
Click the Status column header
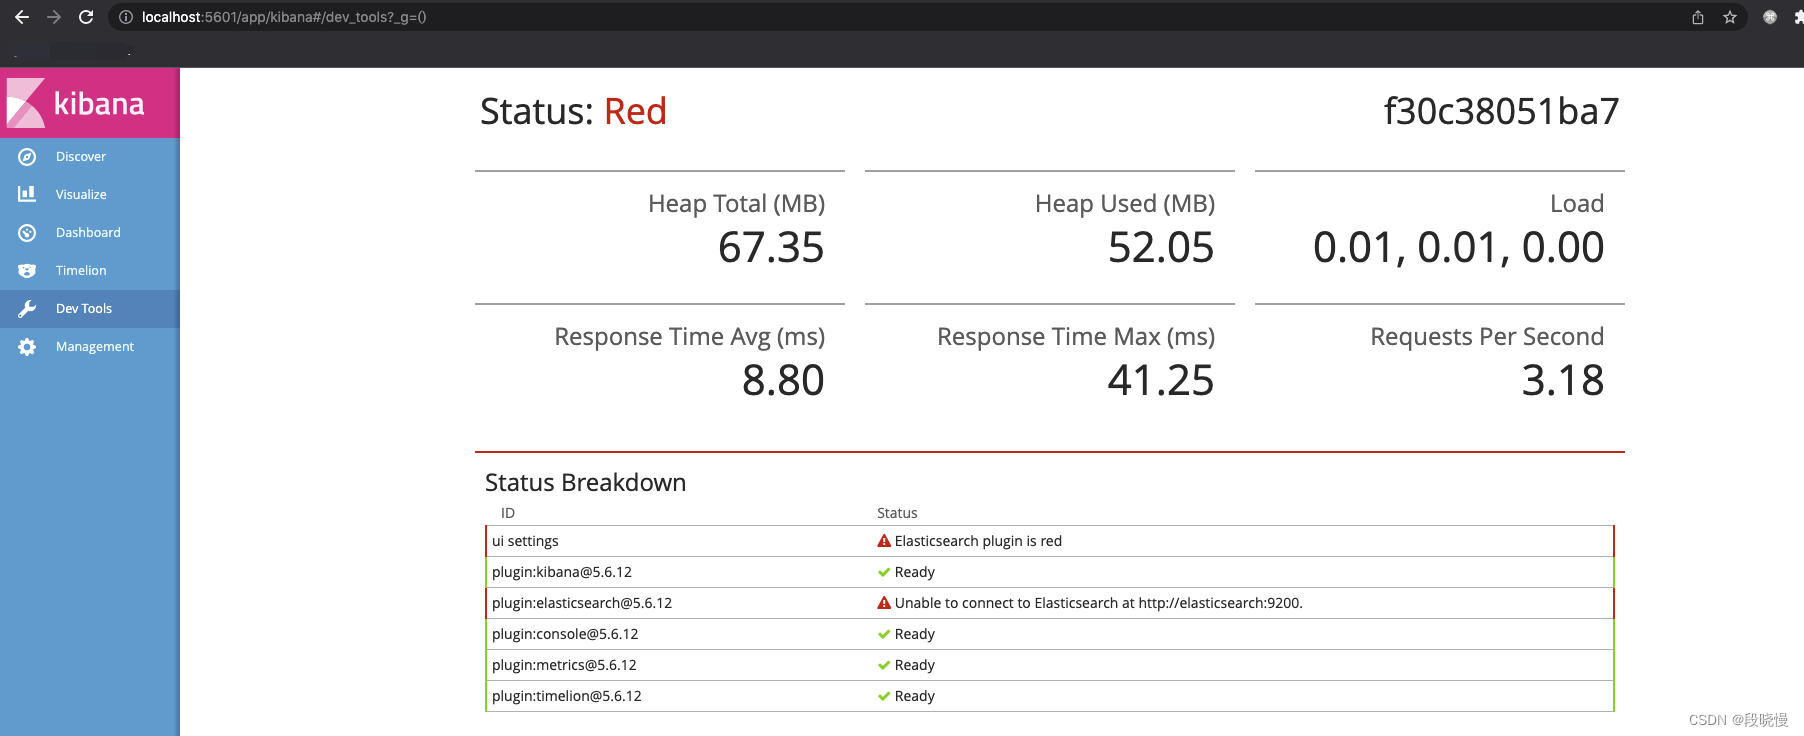[897, 513]
